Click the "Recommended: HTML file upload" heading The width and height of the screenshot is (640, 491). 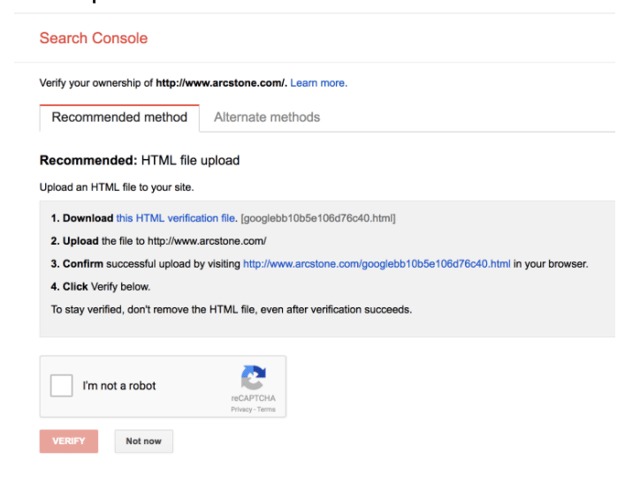[139, 160]
